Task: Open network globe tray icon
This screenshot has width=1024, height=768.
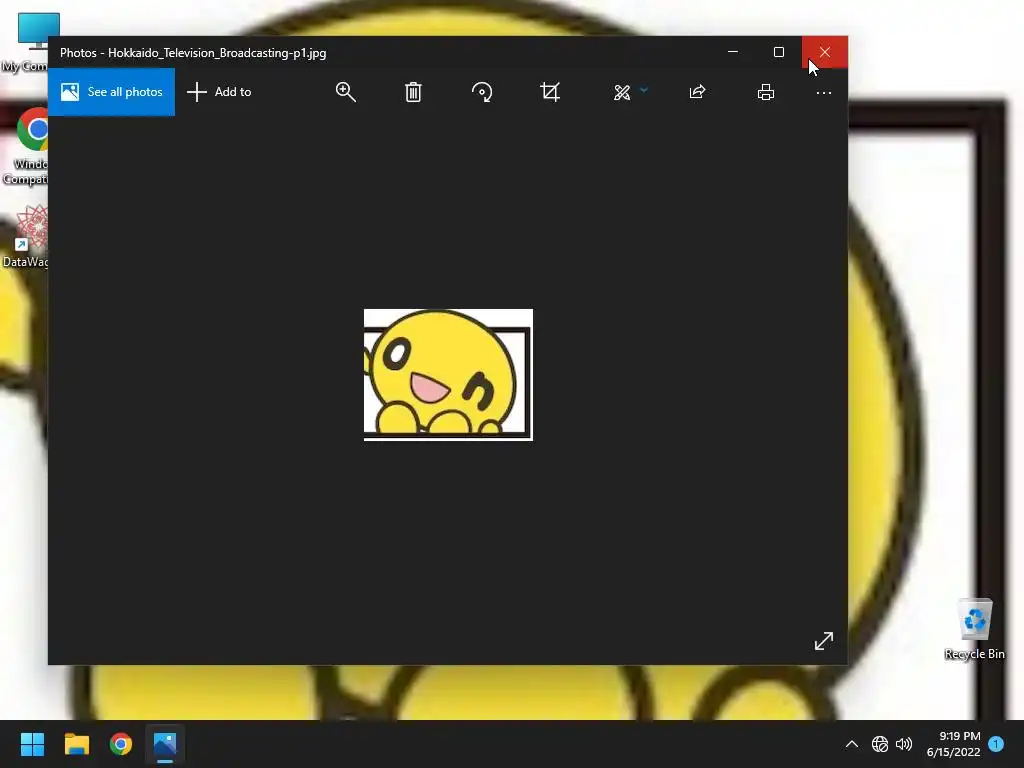Action: [880, 744]
